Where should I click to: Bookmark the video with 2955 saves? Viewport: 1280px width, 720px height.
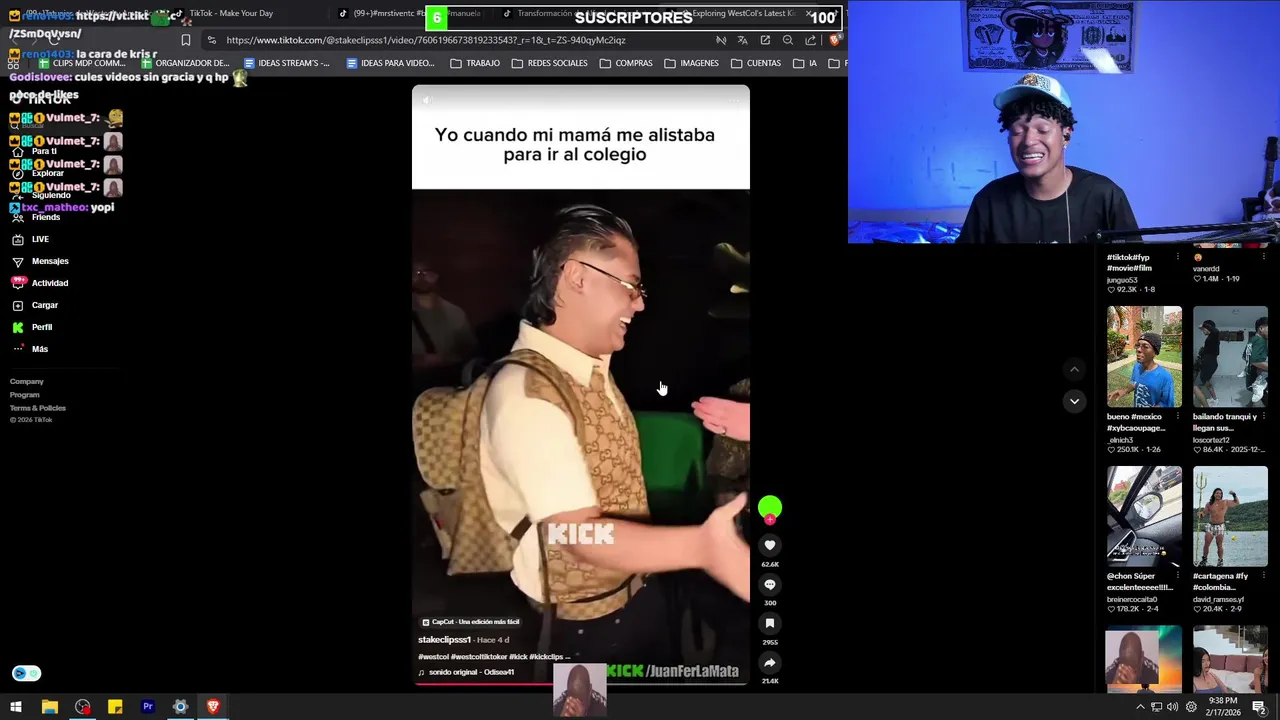pyautogui.click(x=769, y=623)
